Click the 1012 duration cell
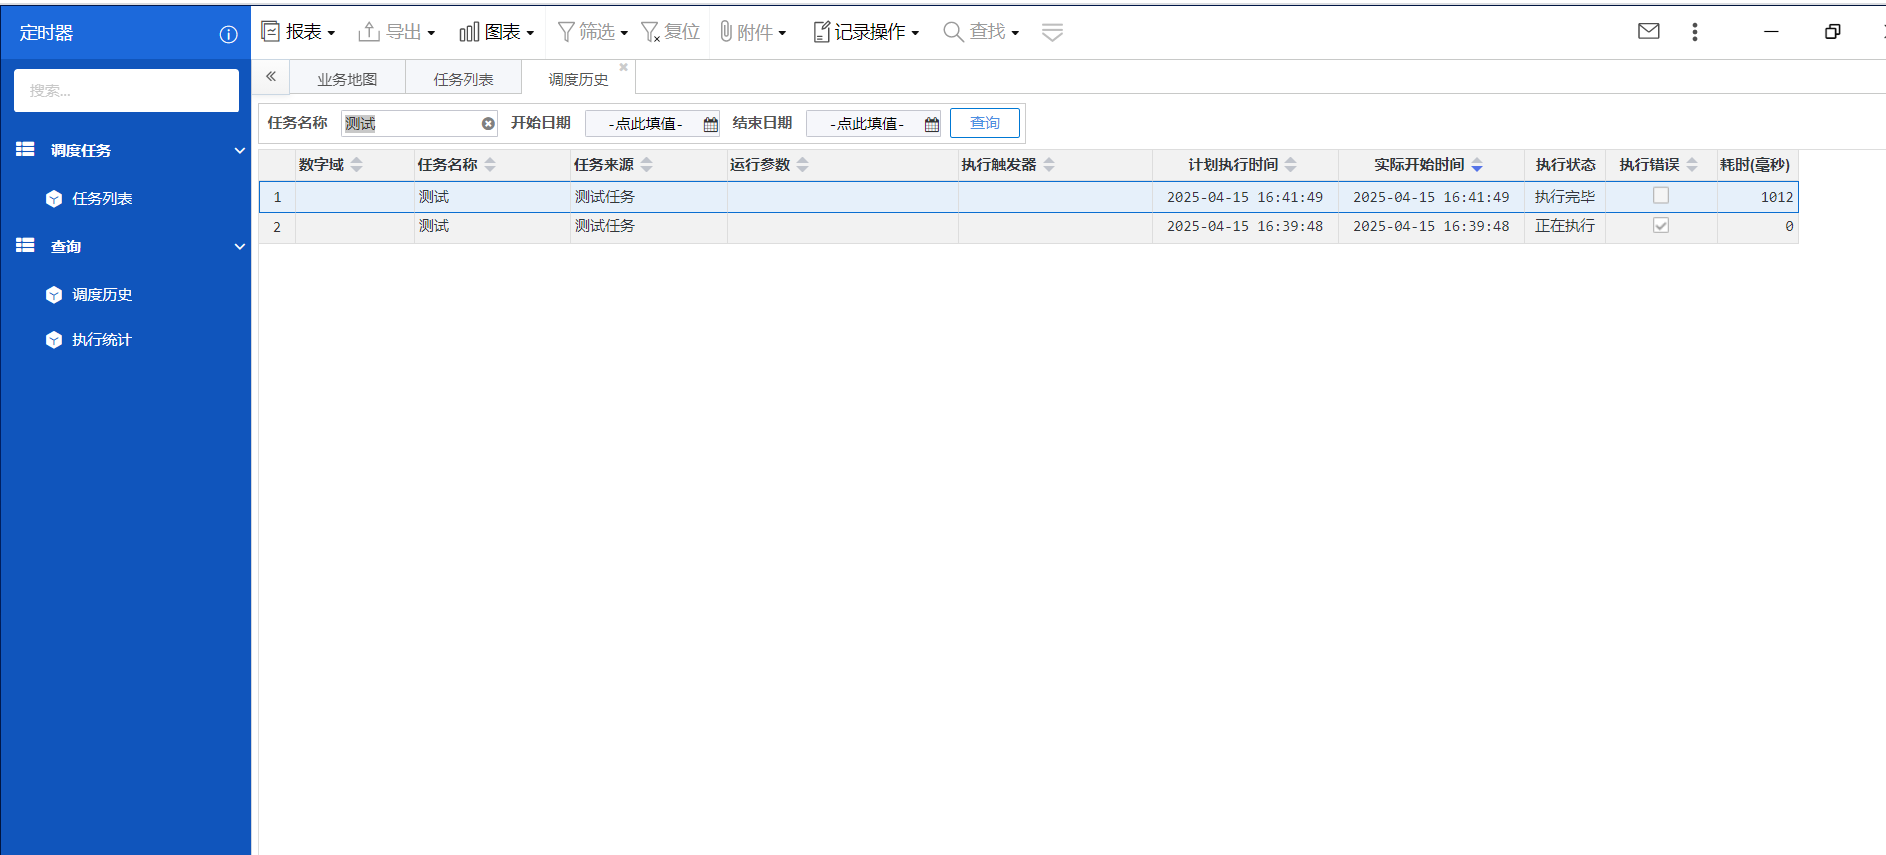The width and height of the screenshot is (1886, 855). click(x=1757, y=197)
